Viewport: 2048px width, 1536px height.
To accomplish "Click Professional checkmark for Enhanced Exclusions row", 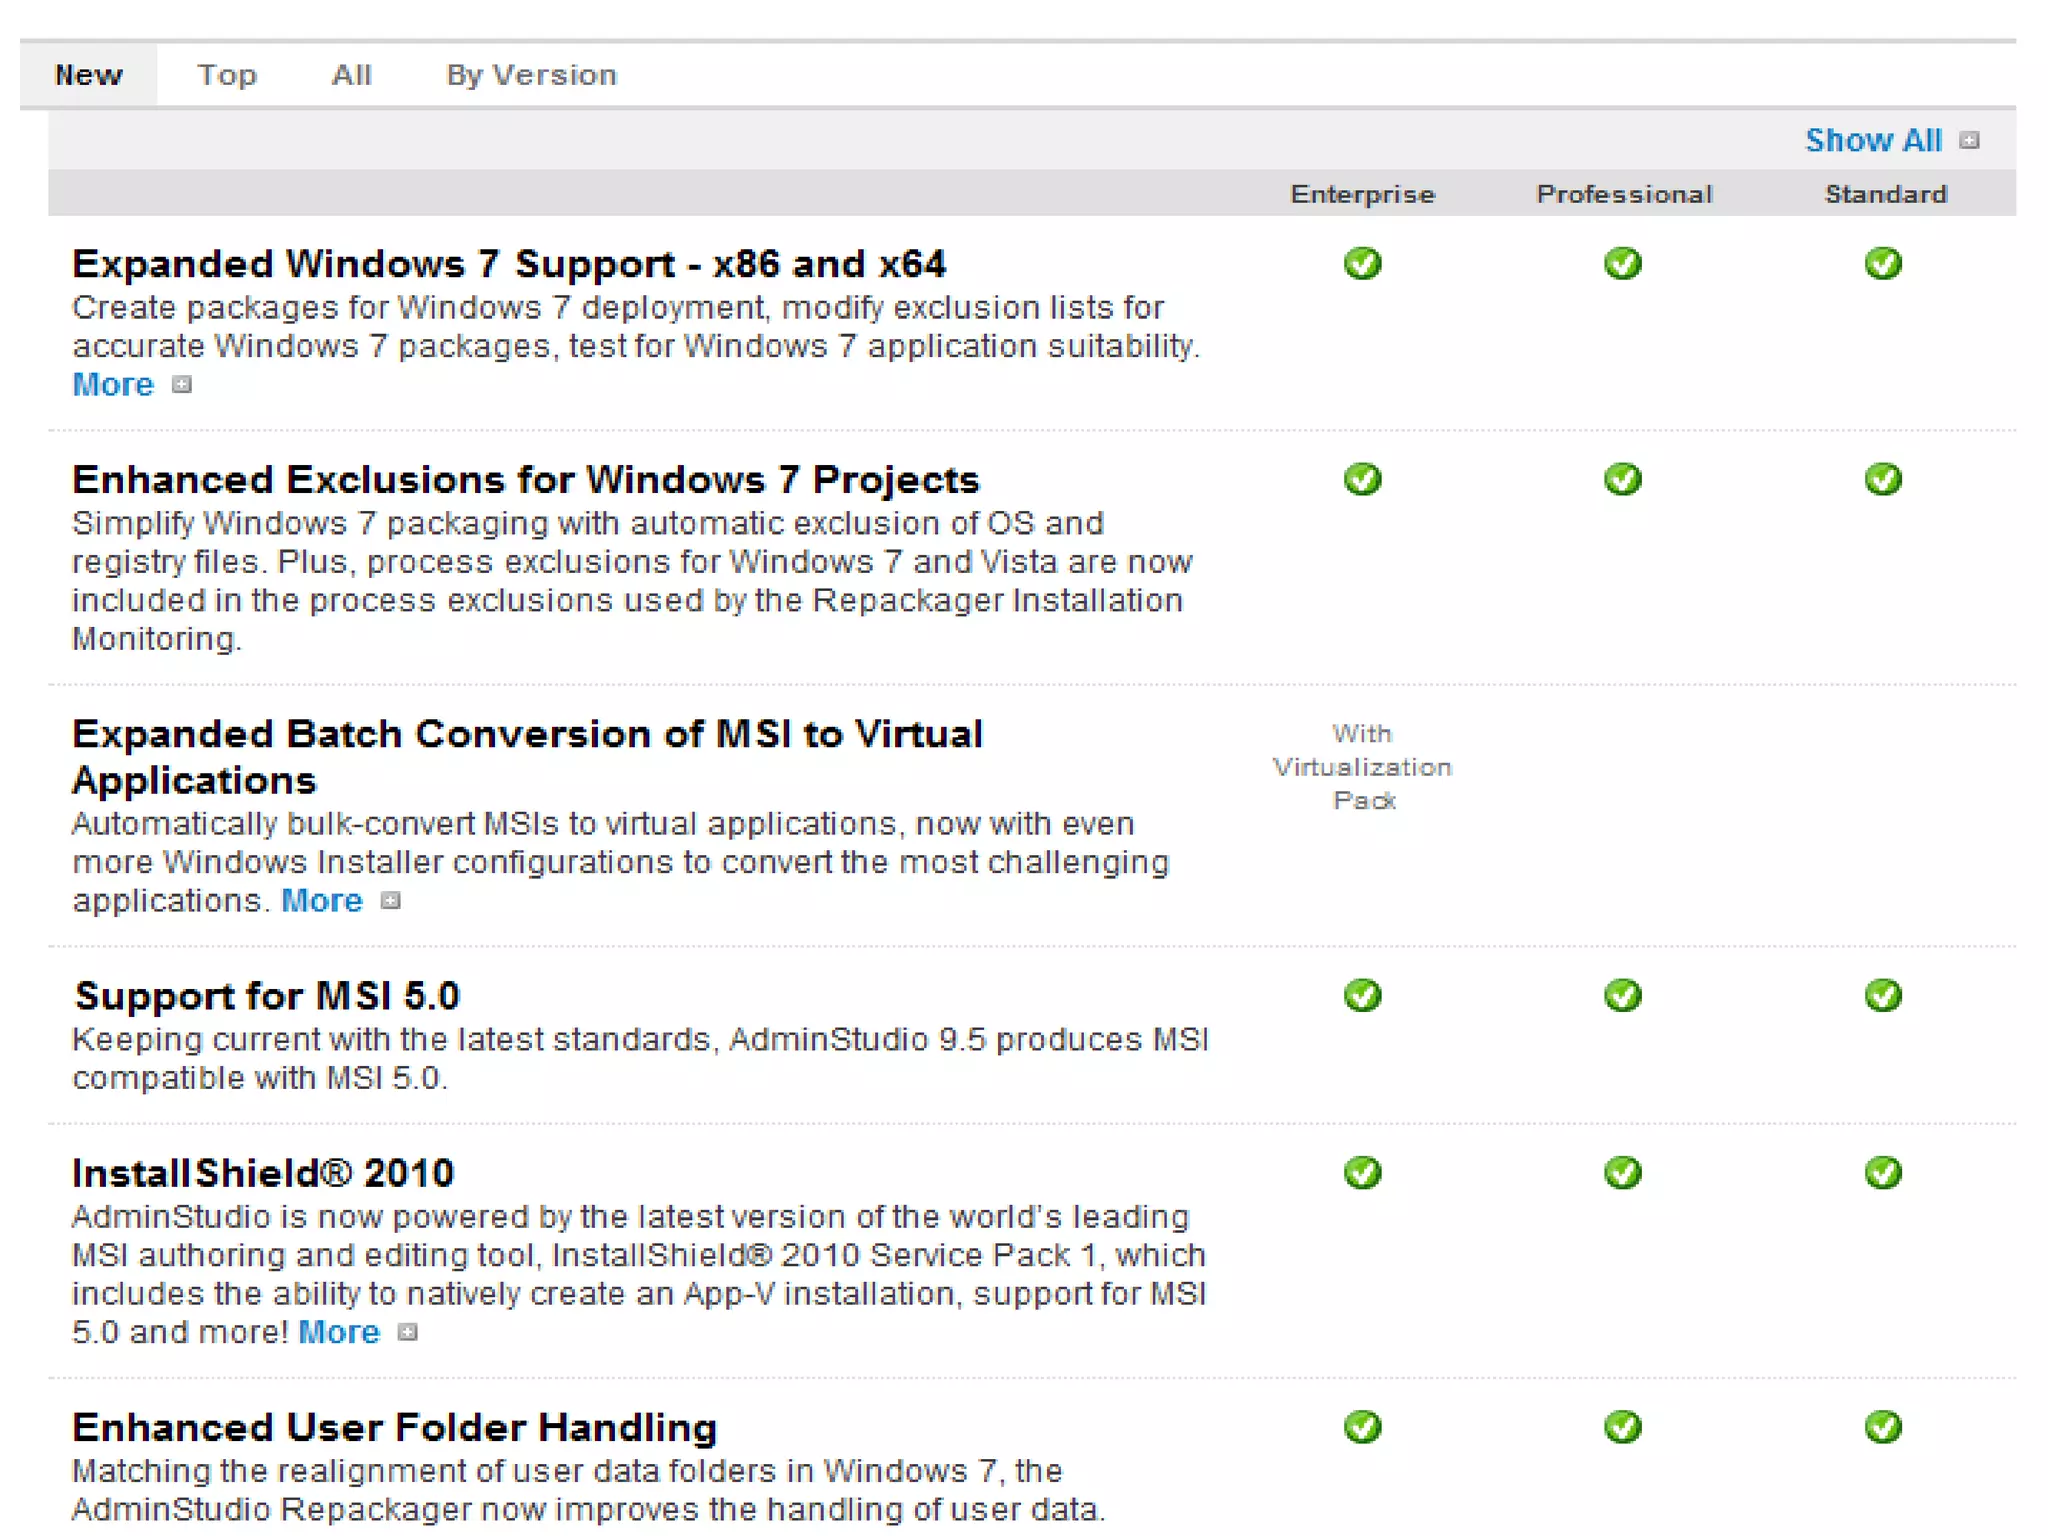I will click(1622, 478).
